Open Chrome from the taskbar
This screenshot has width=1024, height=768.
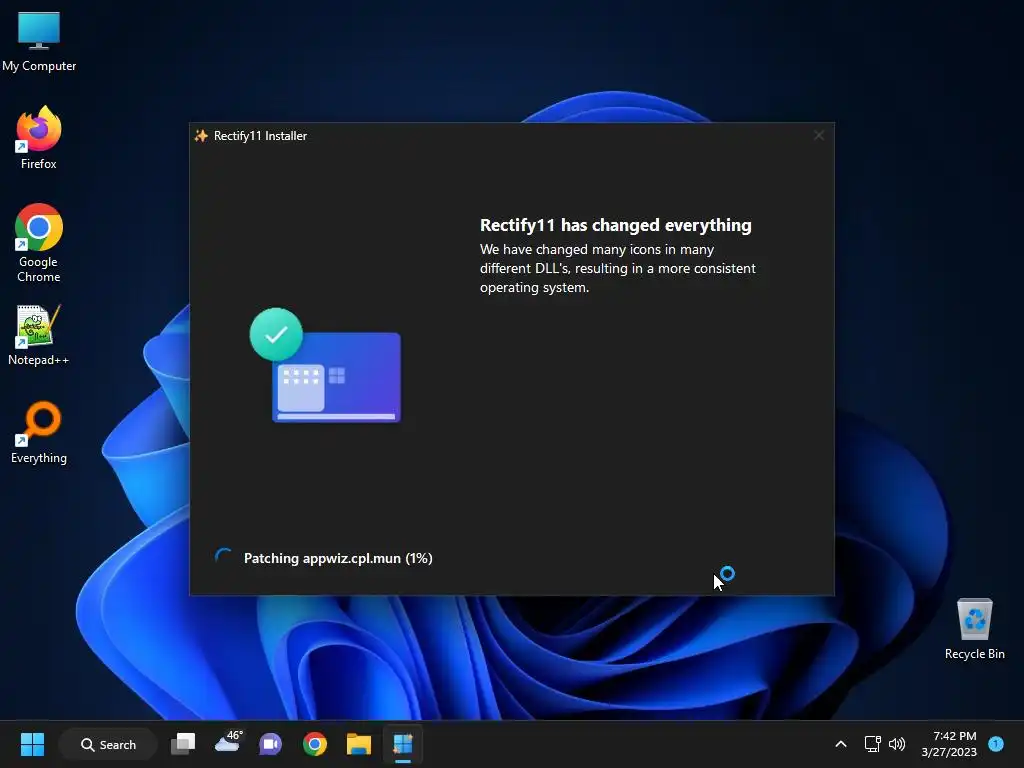pyautogui.click(x=315, y=744)
